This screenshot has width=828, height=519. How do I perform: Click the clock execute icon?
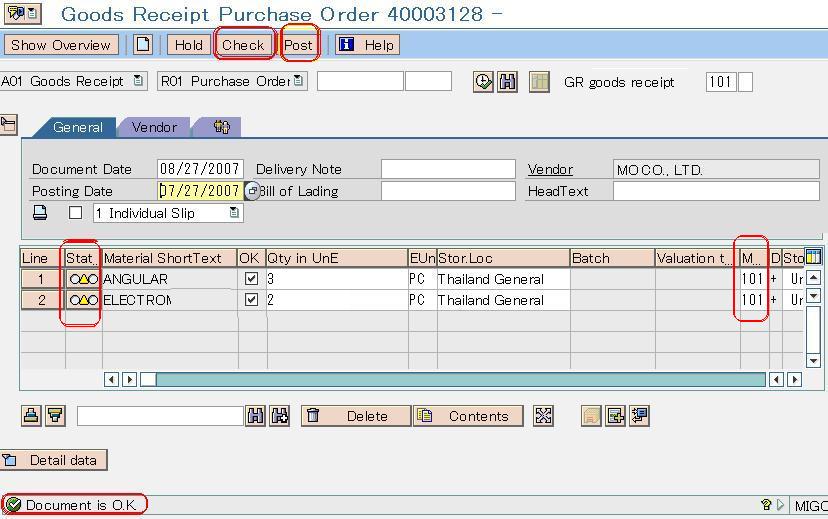click(x=483, y=82)
